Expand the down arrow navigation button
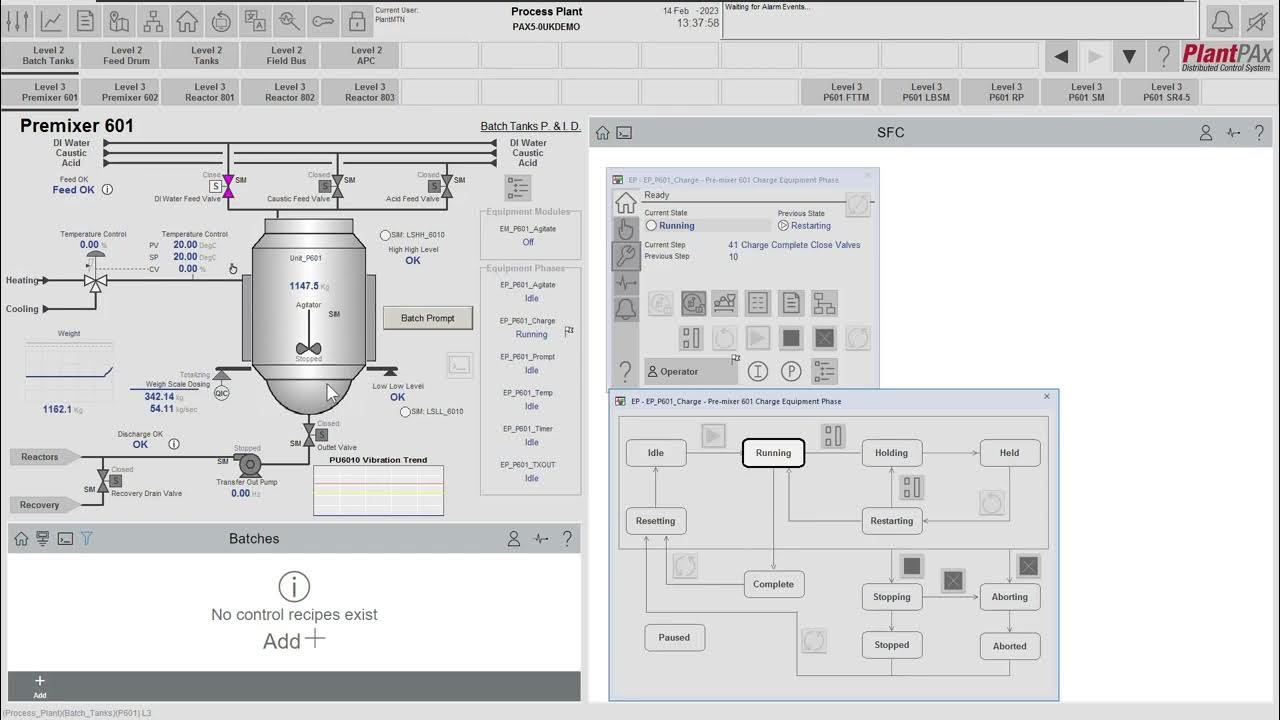1280x720 pixels. click(1129, 57)
